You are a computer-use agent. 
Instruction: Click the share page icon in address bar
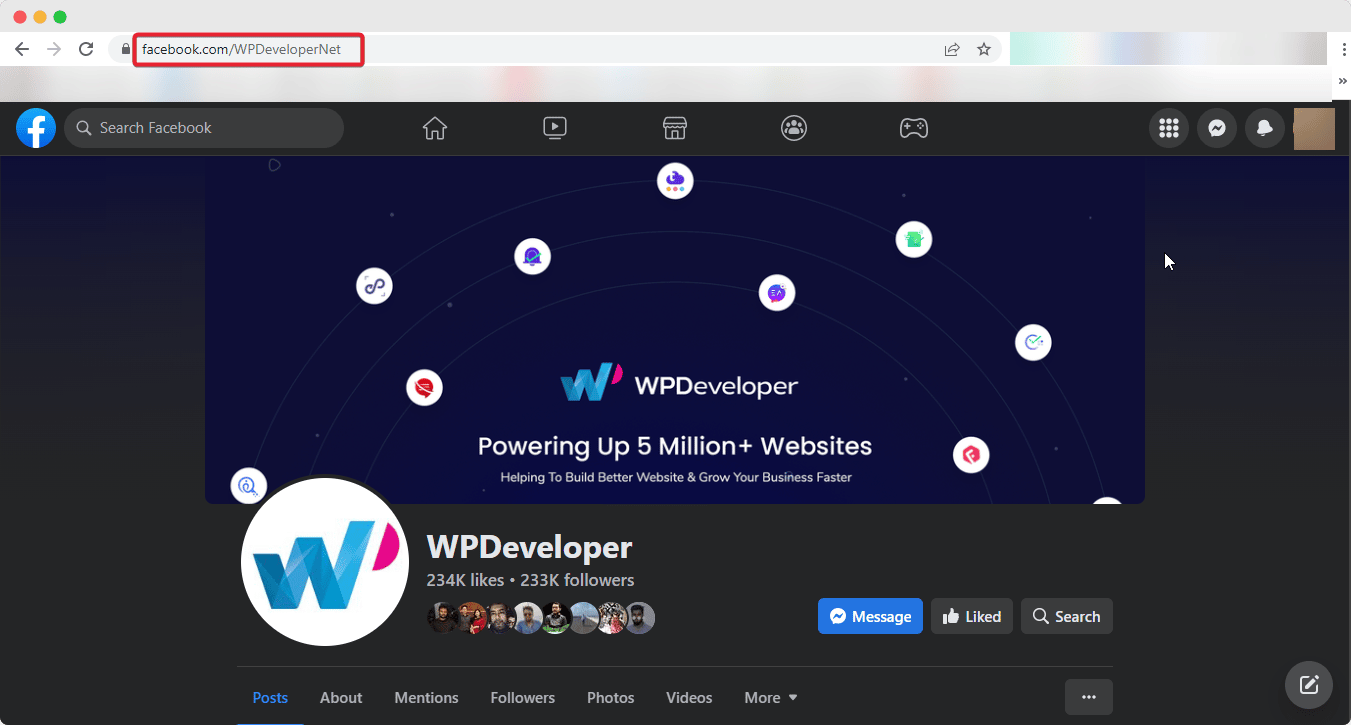click(x=952, y=49)
